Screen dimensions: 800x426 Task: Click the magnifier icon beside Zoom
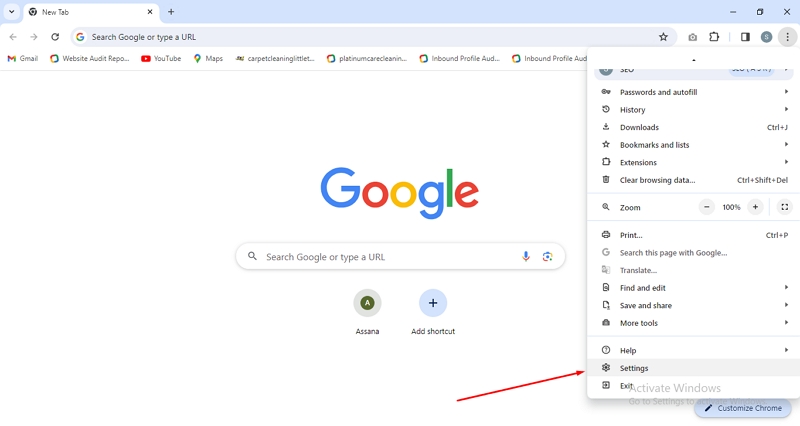606,207
